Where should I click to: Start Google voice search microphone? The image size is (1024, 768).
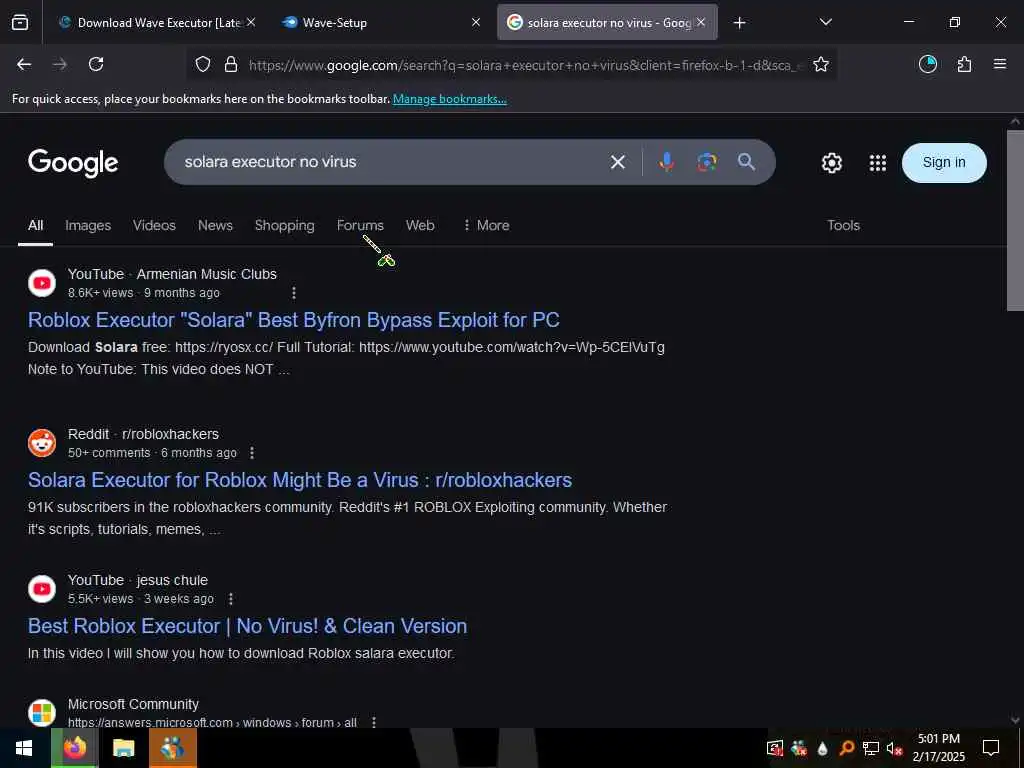click(666, 162)
